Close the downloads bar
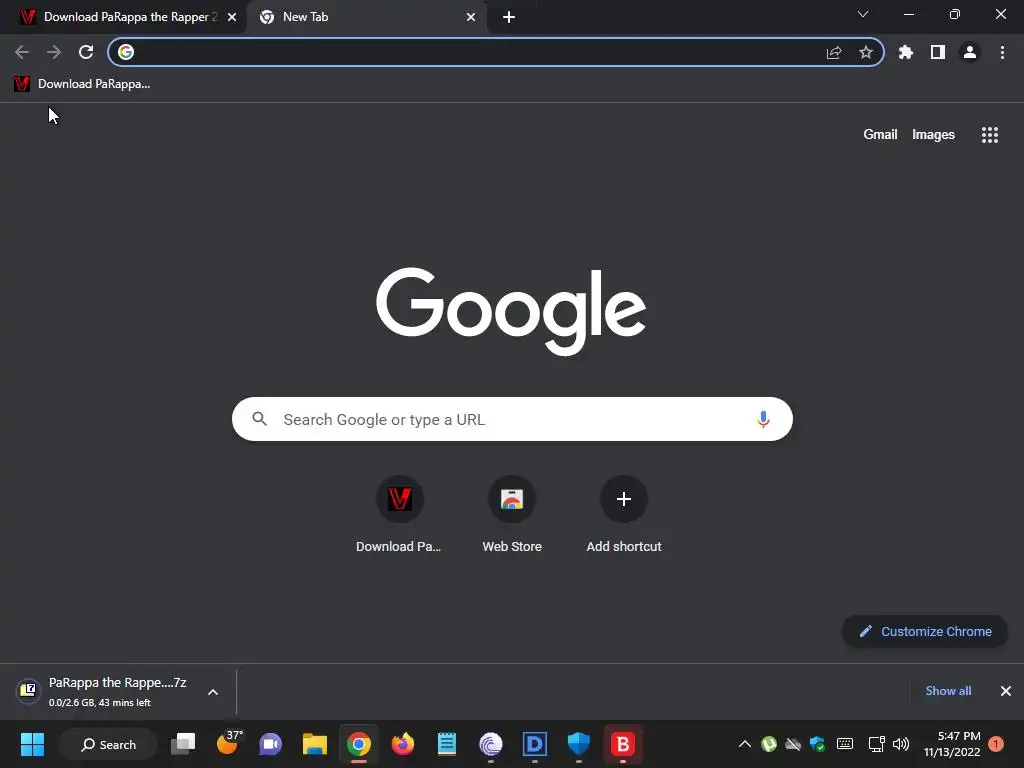The image size is (1024, 768). tap(1006, 691)
